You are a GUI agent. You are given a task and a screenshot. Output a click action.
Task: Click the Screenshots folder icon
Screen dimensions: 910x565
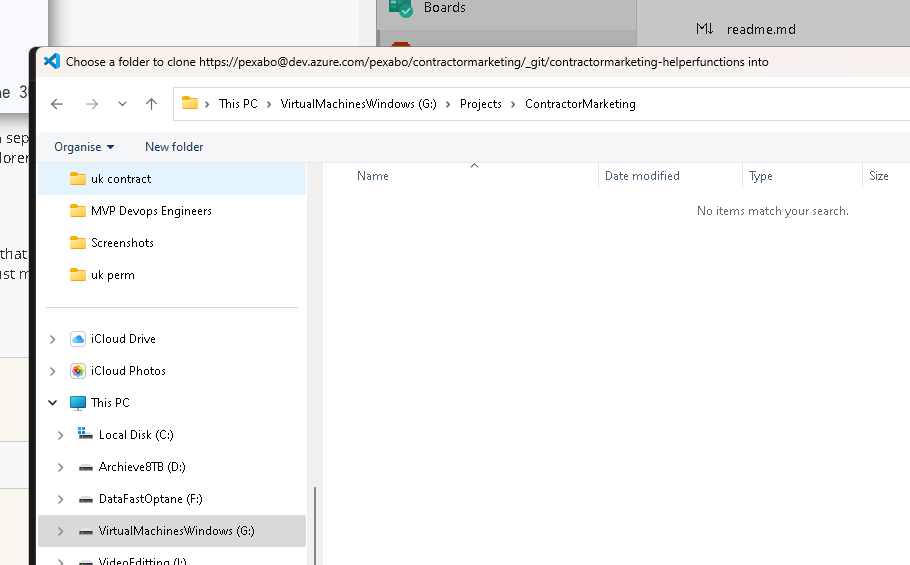point(78,242)
